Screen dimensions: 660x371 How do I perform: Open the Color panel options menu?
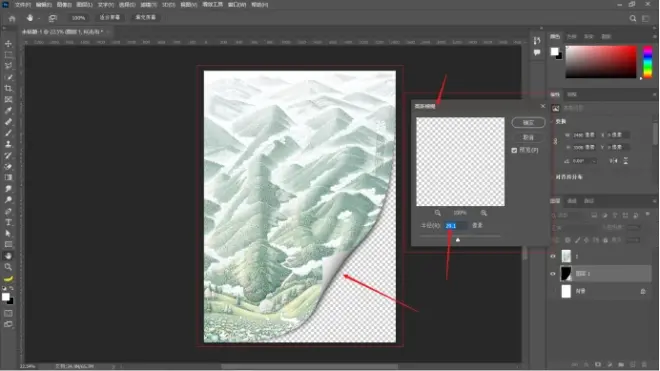coord(655,37)
